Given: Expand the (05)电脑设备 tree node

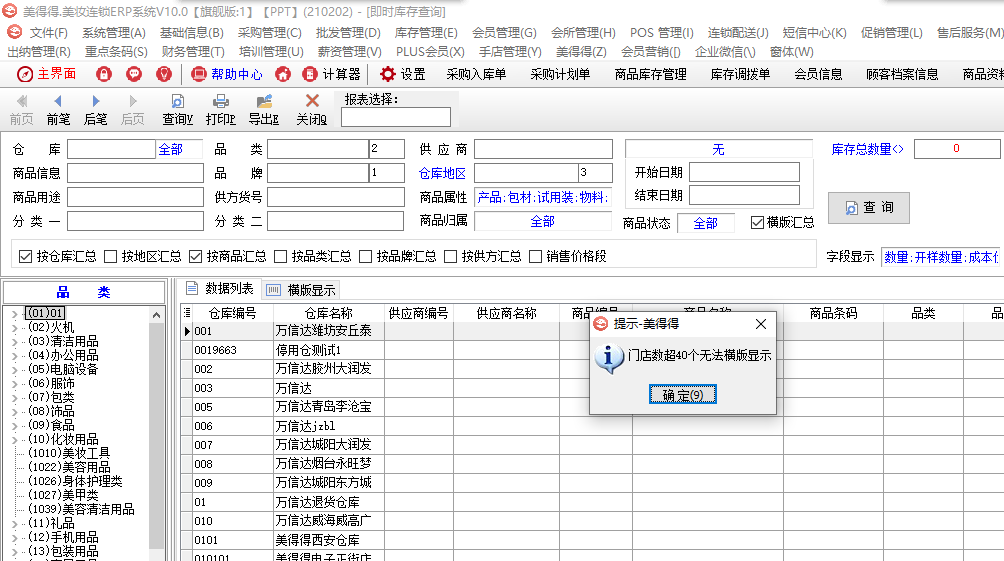Looking at the screenshot, I should point(15,370).
